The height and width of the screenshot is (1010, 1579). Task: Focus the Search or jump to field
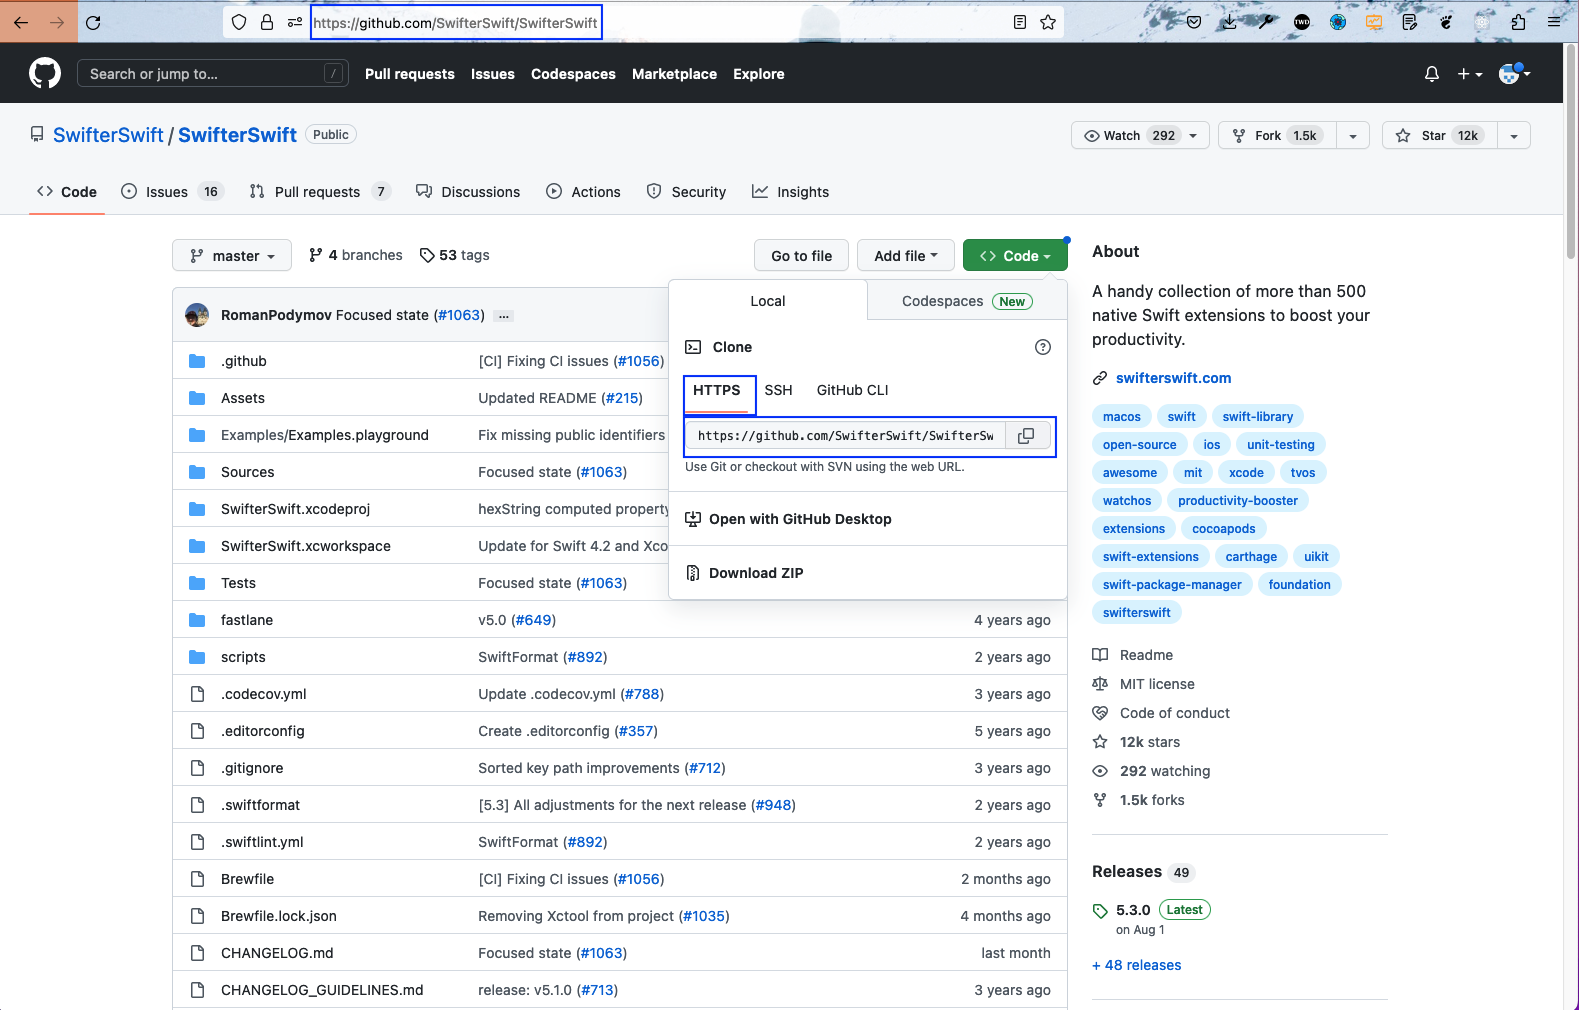click(x=213, y=73)
